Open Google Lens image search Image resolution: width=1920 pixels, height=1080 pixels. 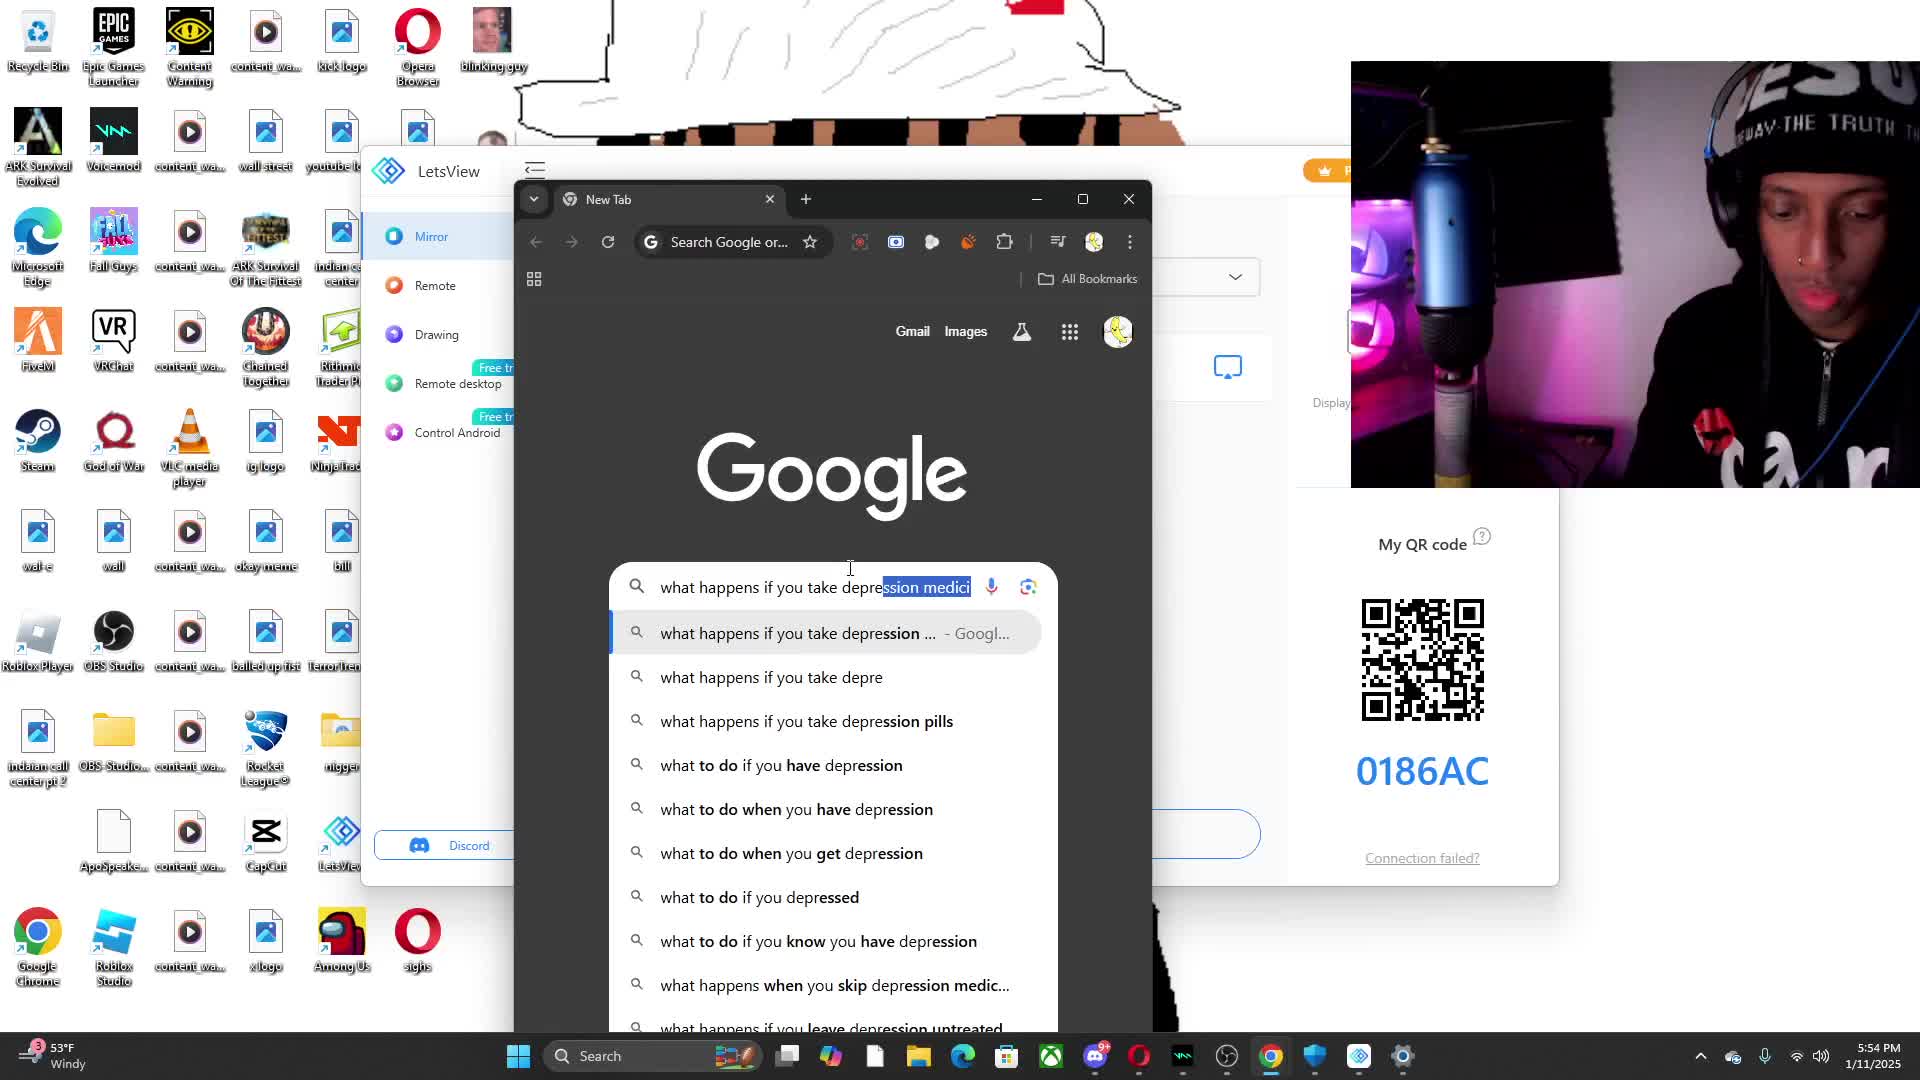coord(1028,587)
